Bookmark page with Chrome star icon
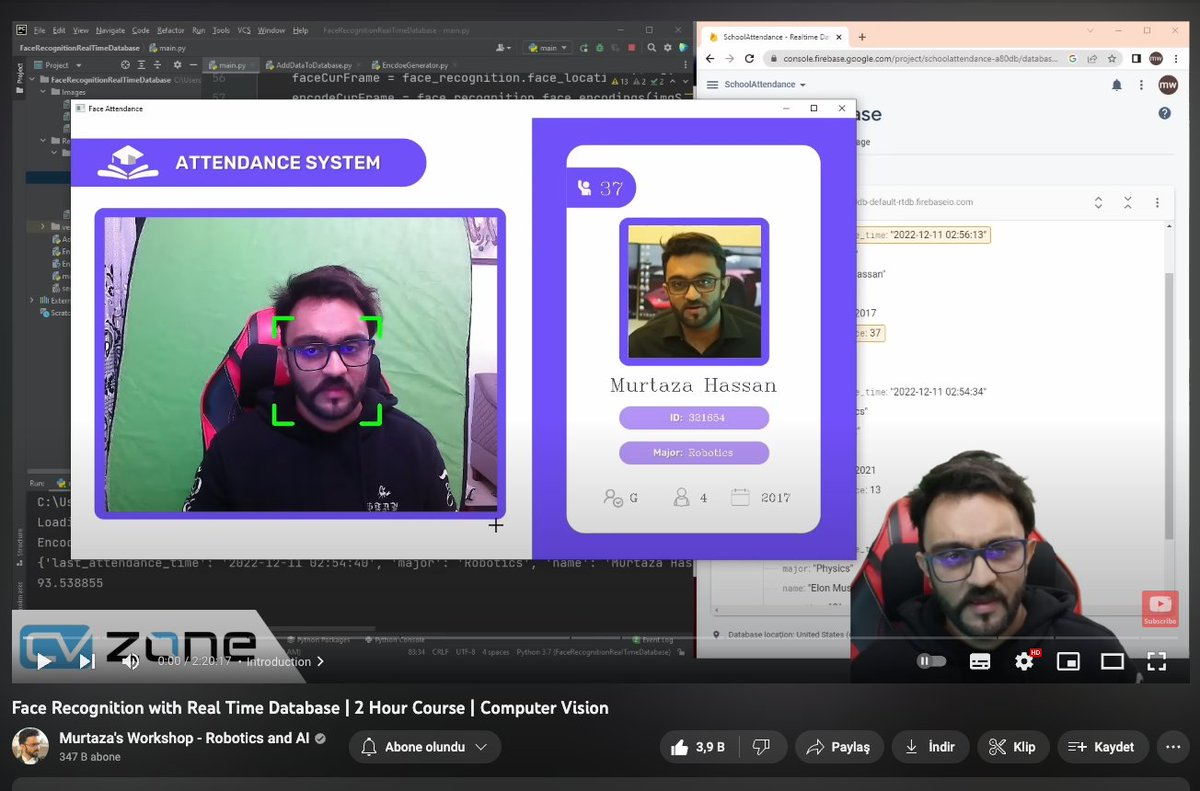 click(x=1110, y=59)
